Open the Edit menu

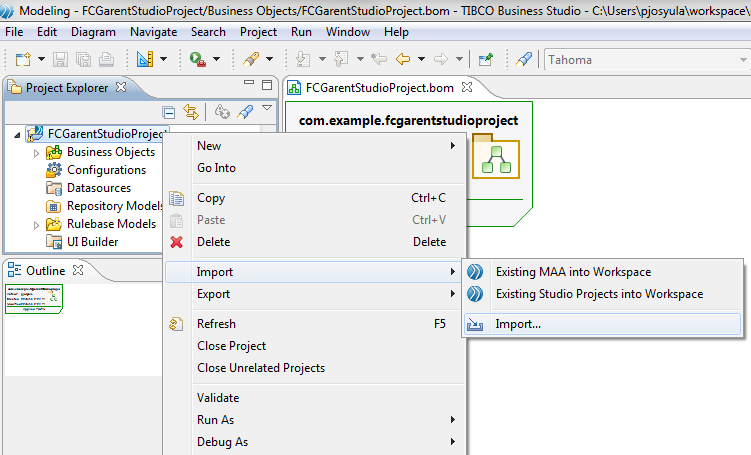tap(47, 32)
